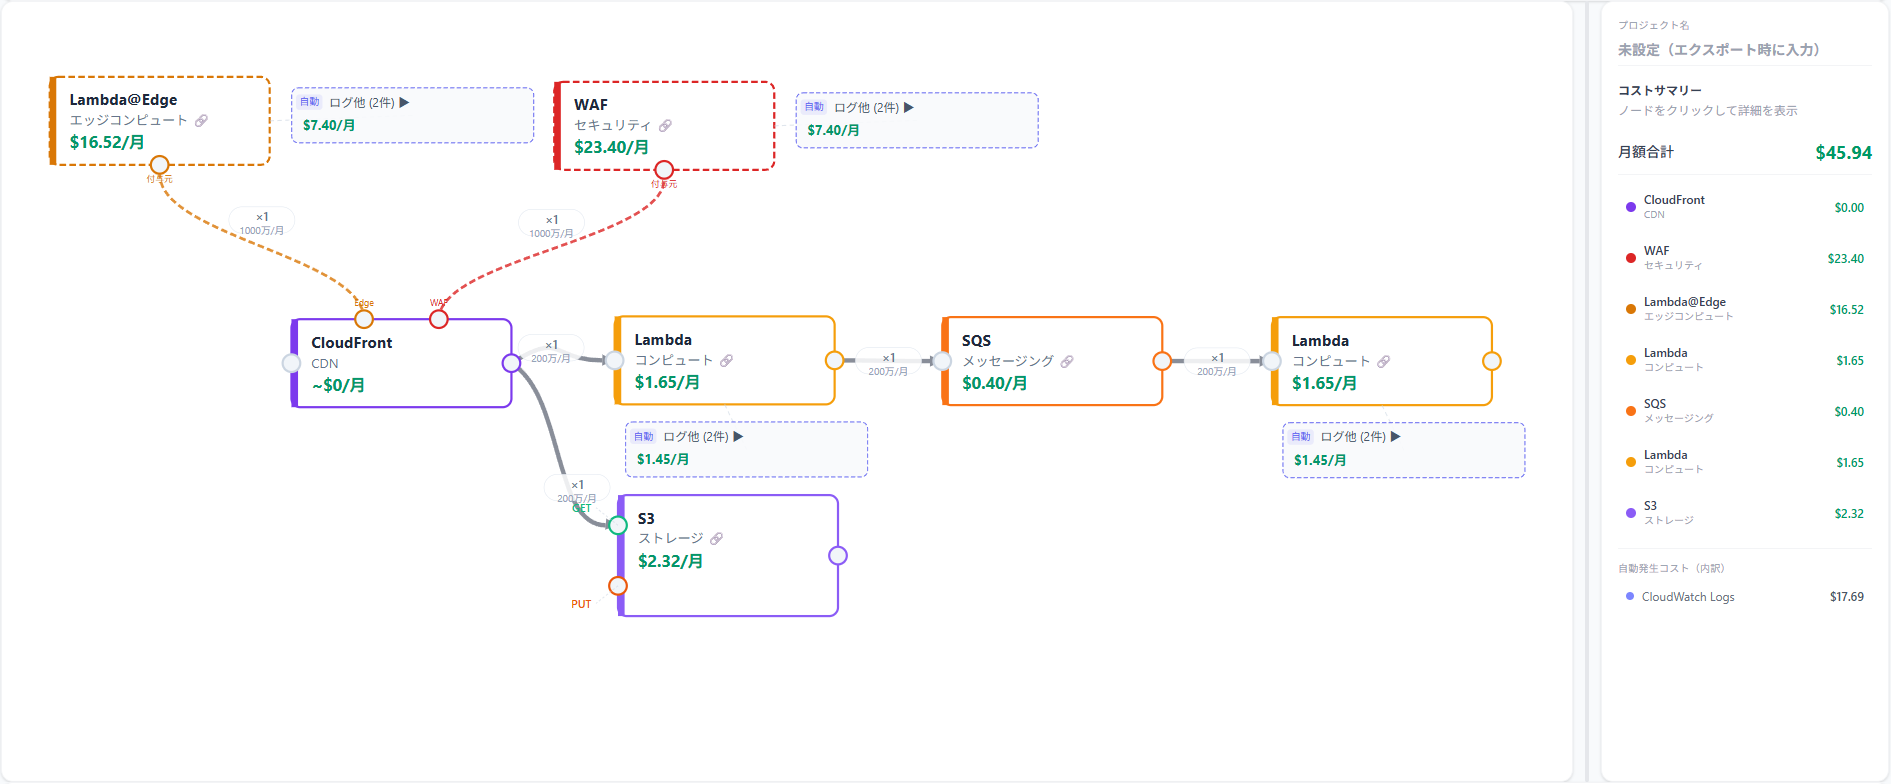Click the SQS node output connector
The image size is (1891, 784).
coord(1162,361)
